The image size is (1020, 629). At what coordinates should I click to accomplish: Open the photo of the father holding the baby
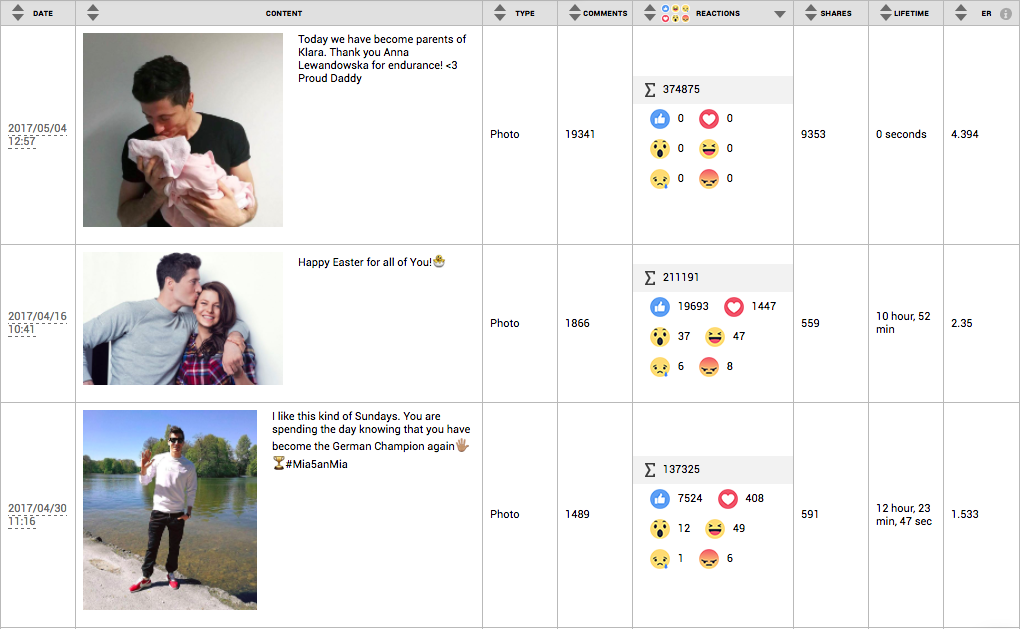point(183,130)
